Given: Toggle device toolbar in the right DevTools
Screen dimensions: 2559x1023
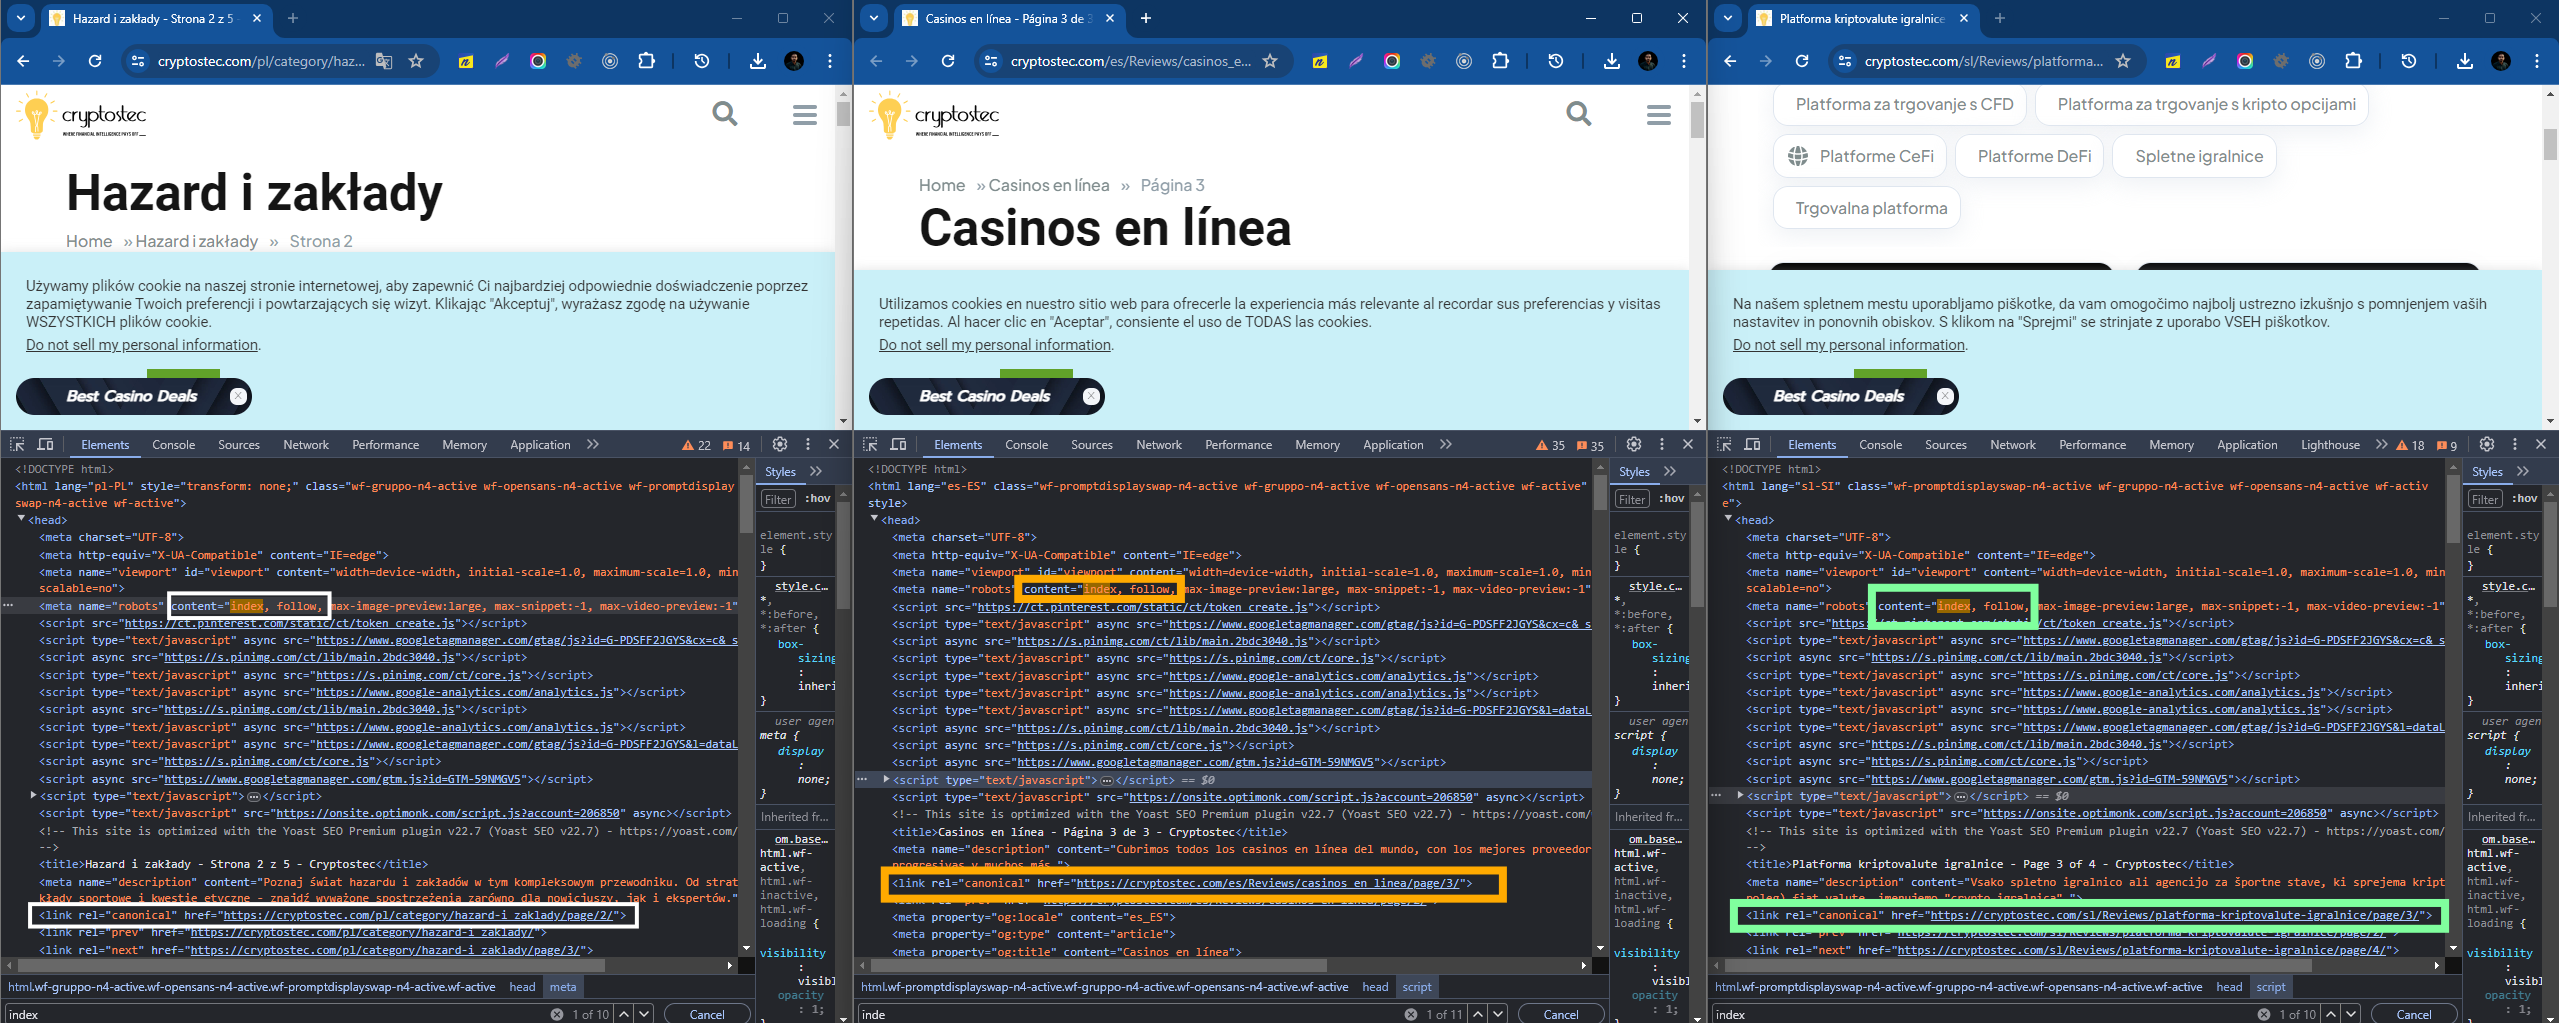Looking at the screenshot, I should 1752,444.
